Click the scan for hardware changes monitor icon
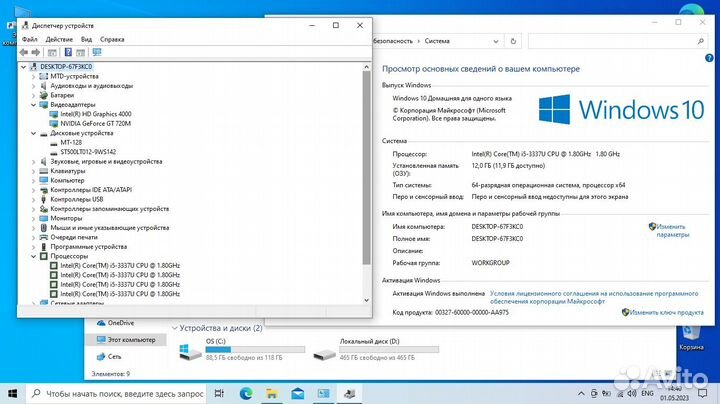This screenshot has width=720, height=404. coord(97,52)
